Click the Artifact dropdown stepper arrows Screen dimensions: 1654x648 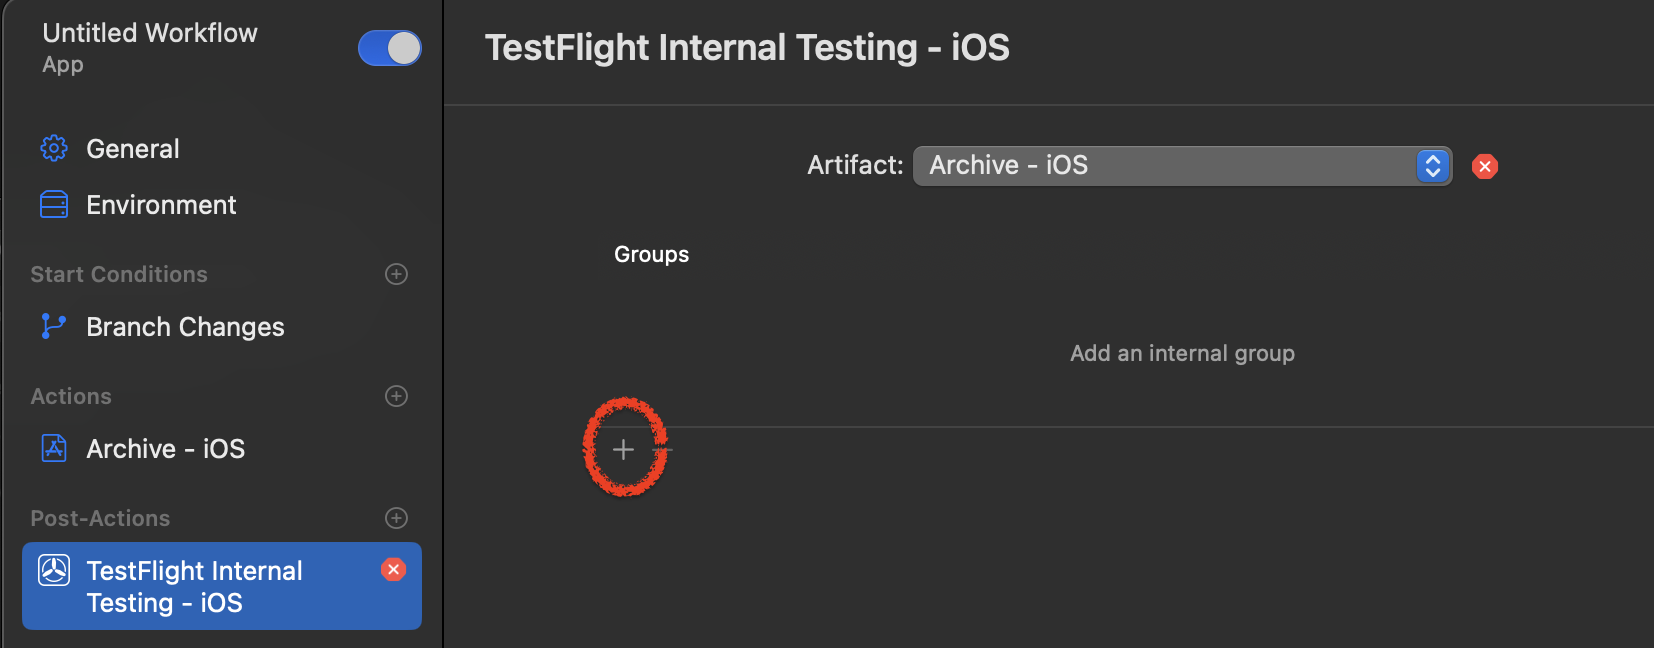(1433, 166)
